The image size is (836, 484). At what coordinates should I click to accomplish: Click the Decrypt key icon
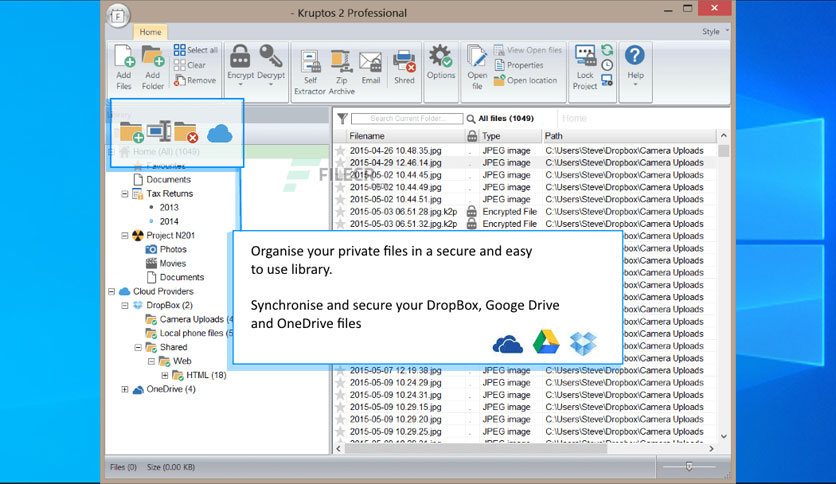[271, 57]
